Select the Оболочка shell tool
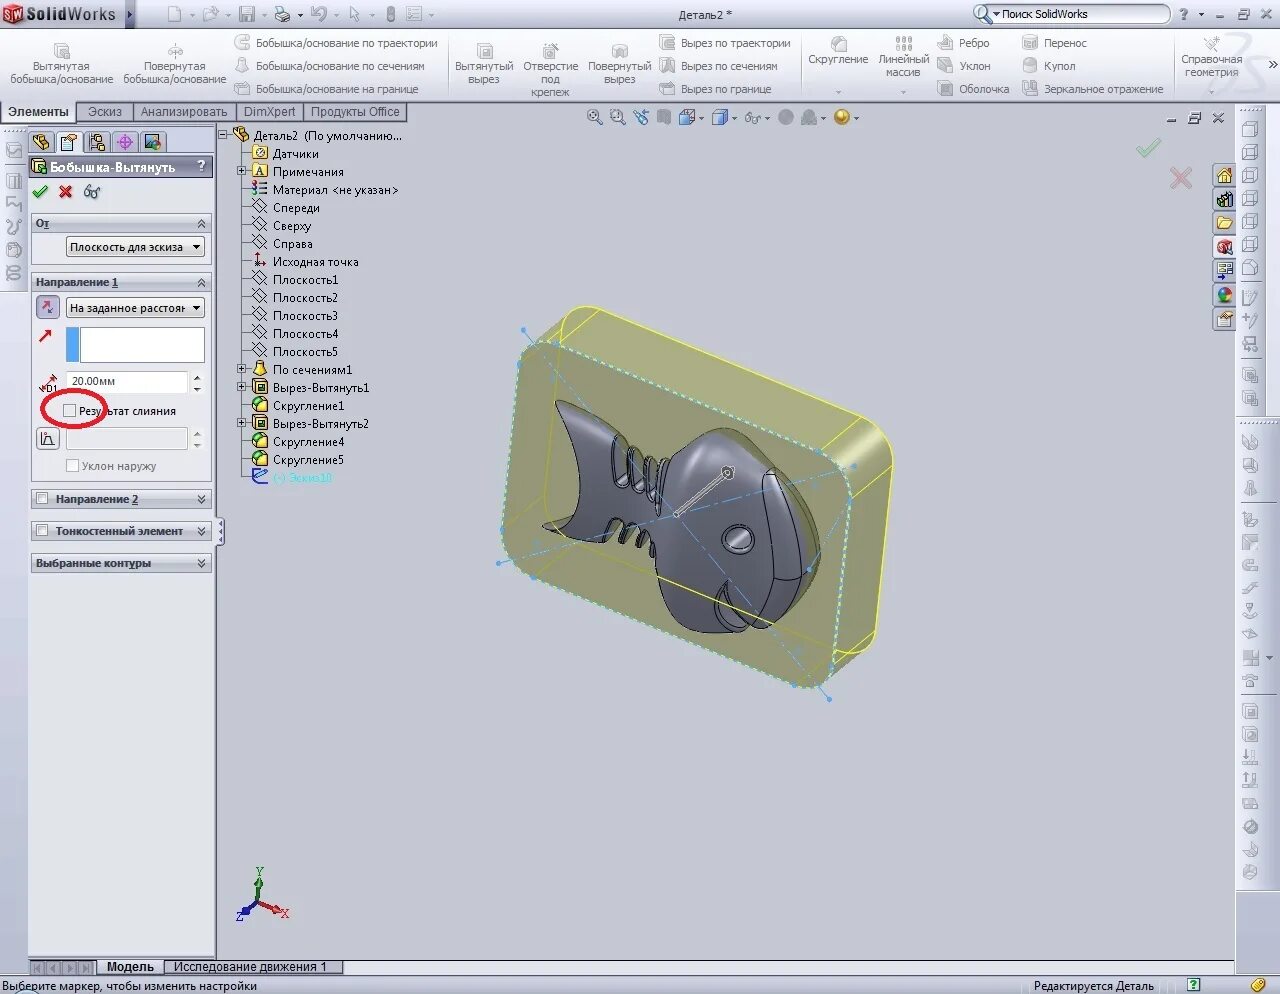Image resolution: width=1280 pixels, height=994 pixels. [x=973, y=89]
